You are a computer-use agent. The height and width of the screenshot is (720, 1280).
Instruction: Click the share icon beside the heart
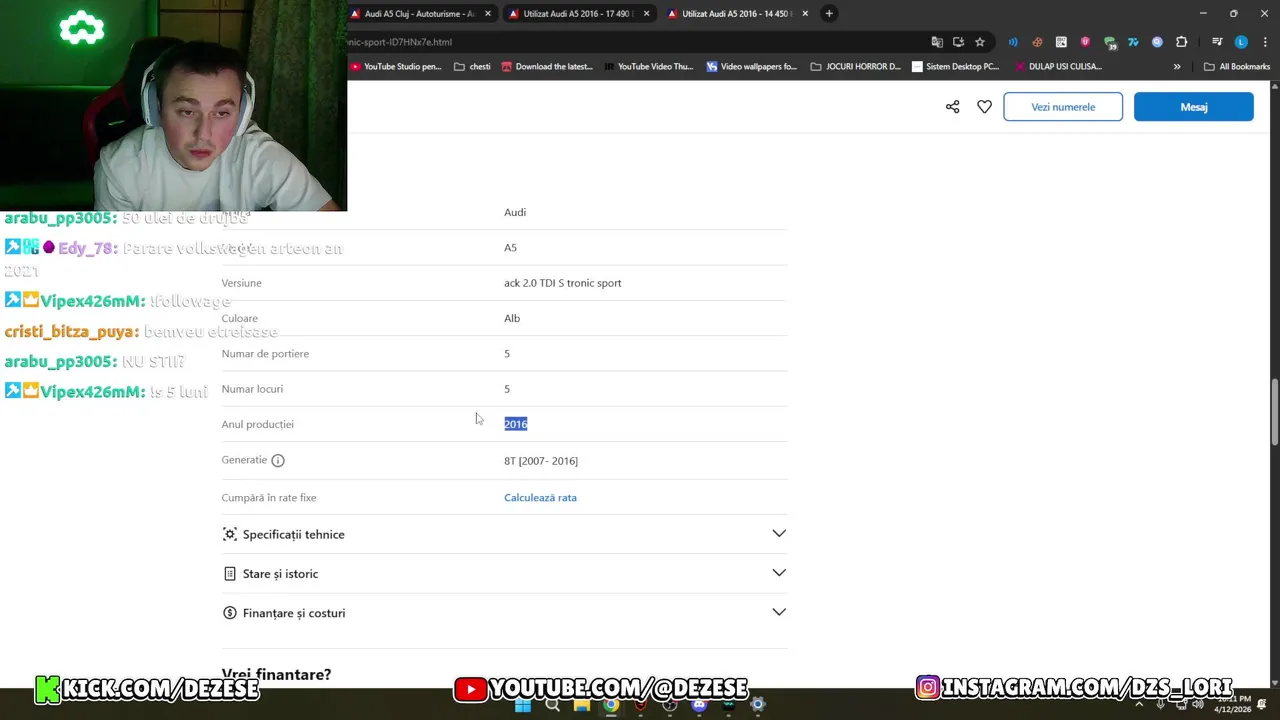(952, 107)
